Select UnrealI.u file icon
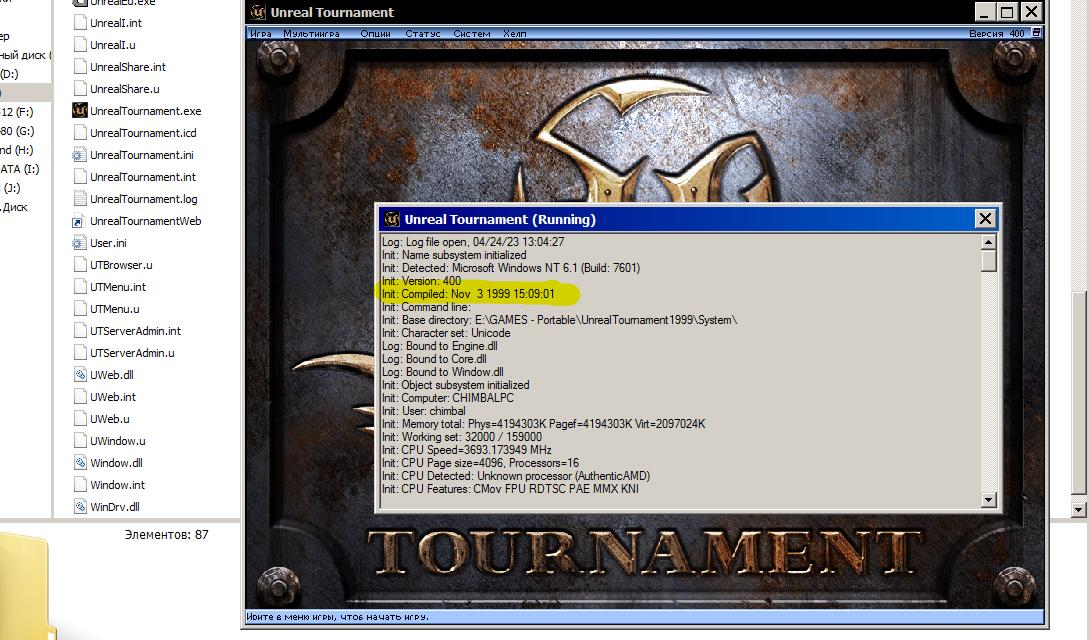The width and height of the screenshot is (1089, 640). pyautogui.click(x=80, y=44)
